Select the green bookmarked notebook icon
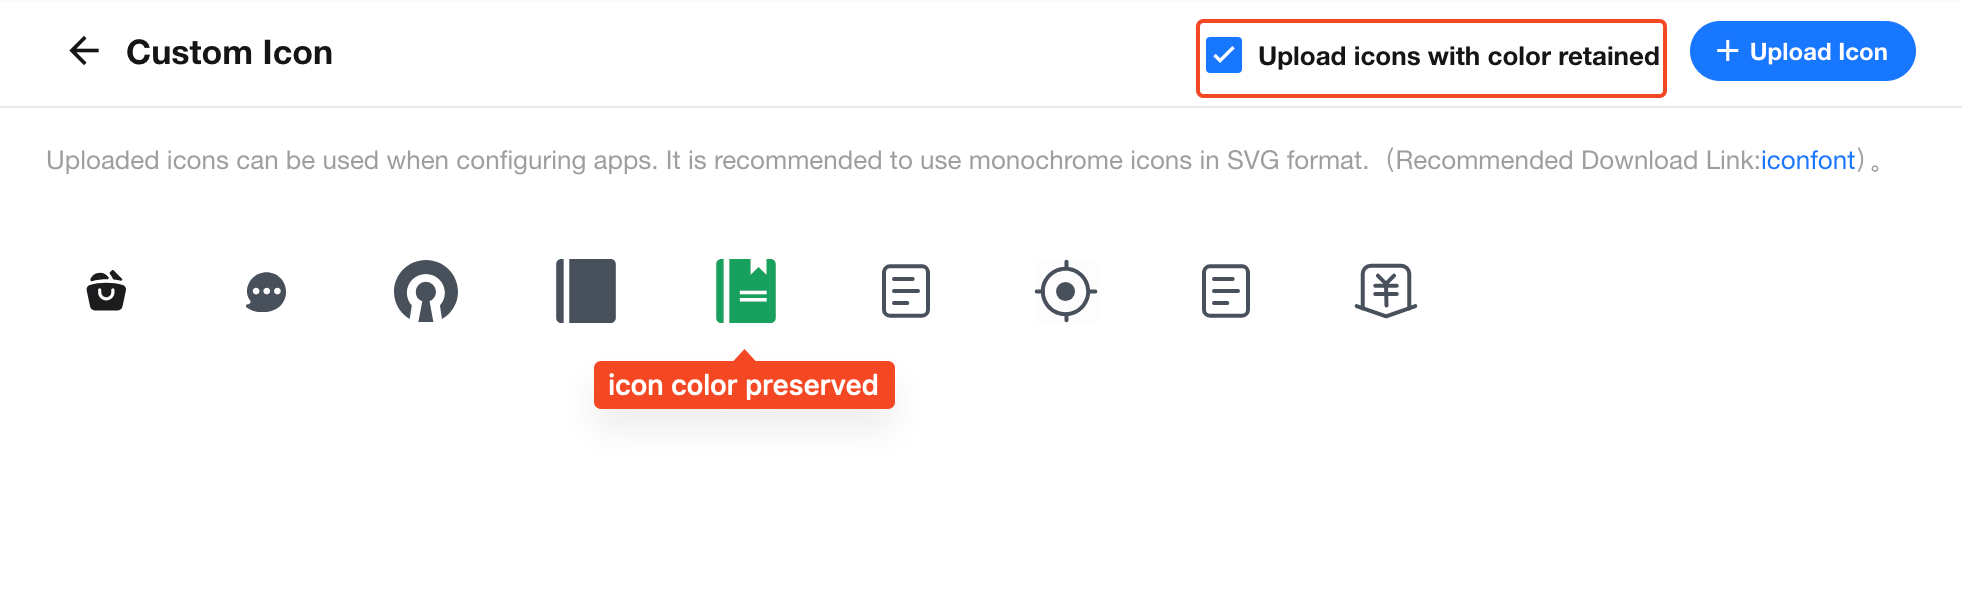 746,291
